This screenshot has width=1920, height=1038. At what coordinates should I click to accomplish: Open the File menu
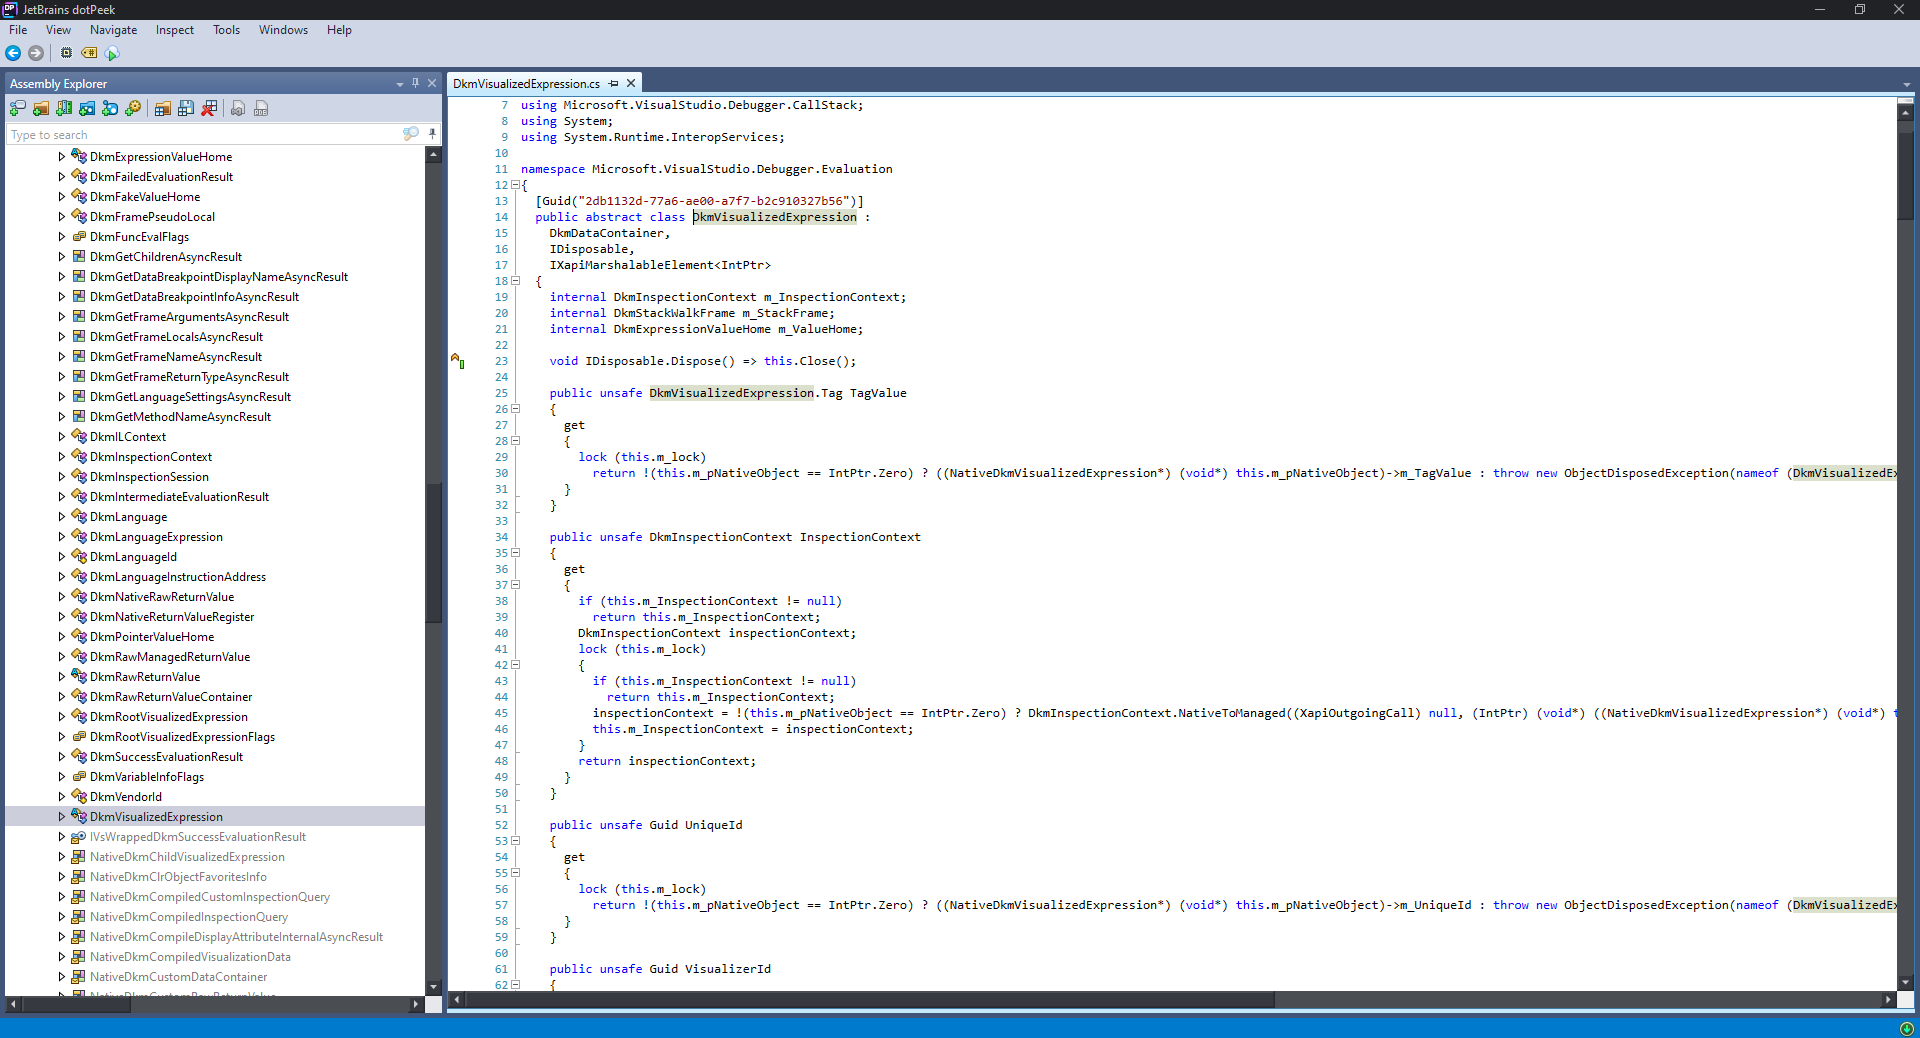pyautogui.click(x=18, y=30)
